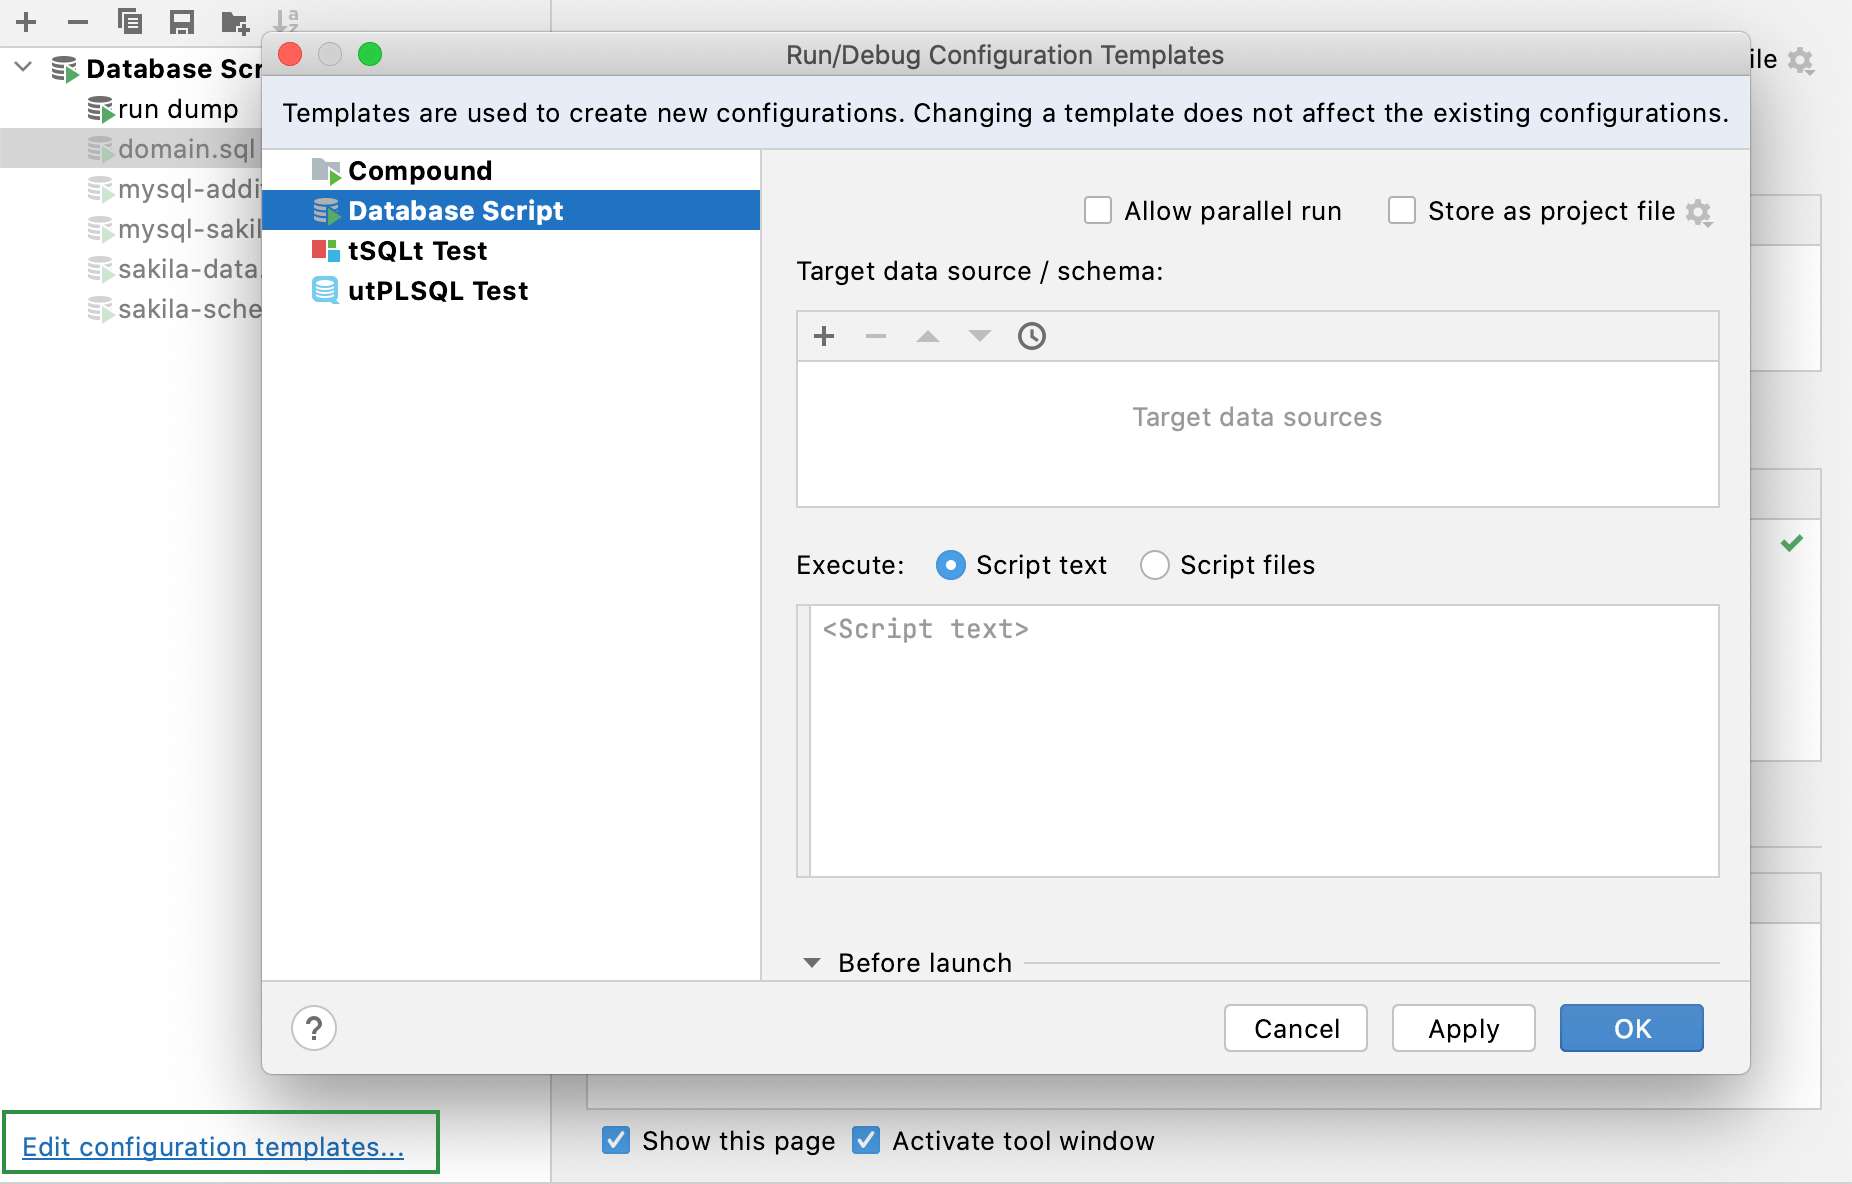1852x1184 pixels.
Task: Save the configuration
Action: [181, 20]
